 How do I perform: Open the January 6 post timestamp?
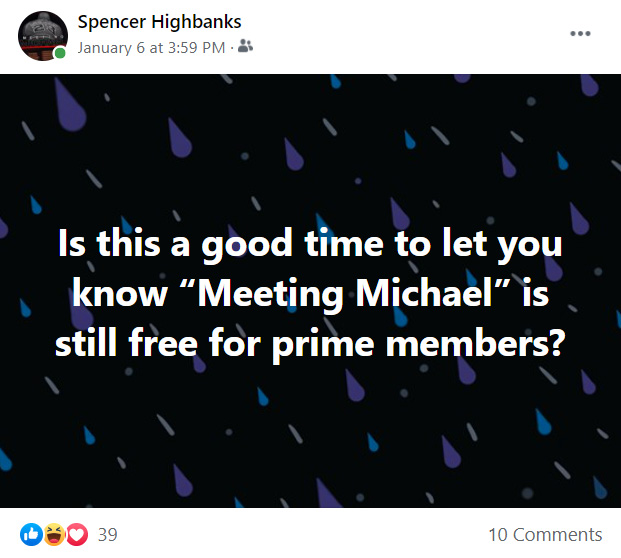pyautogui.click(x=151, y=48)
